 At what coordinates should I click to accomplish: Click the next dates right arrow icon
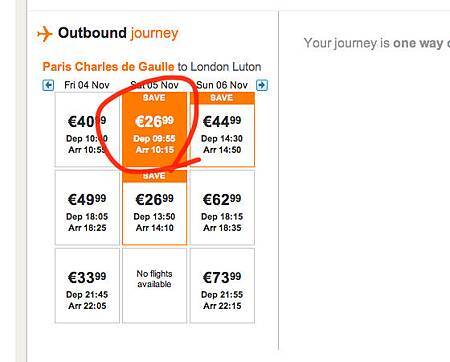(x=262, y=85)
